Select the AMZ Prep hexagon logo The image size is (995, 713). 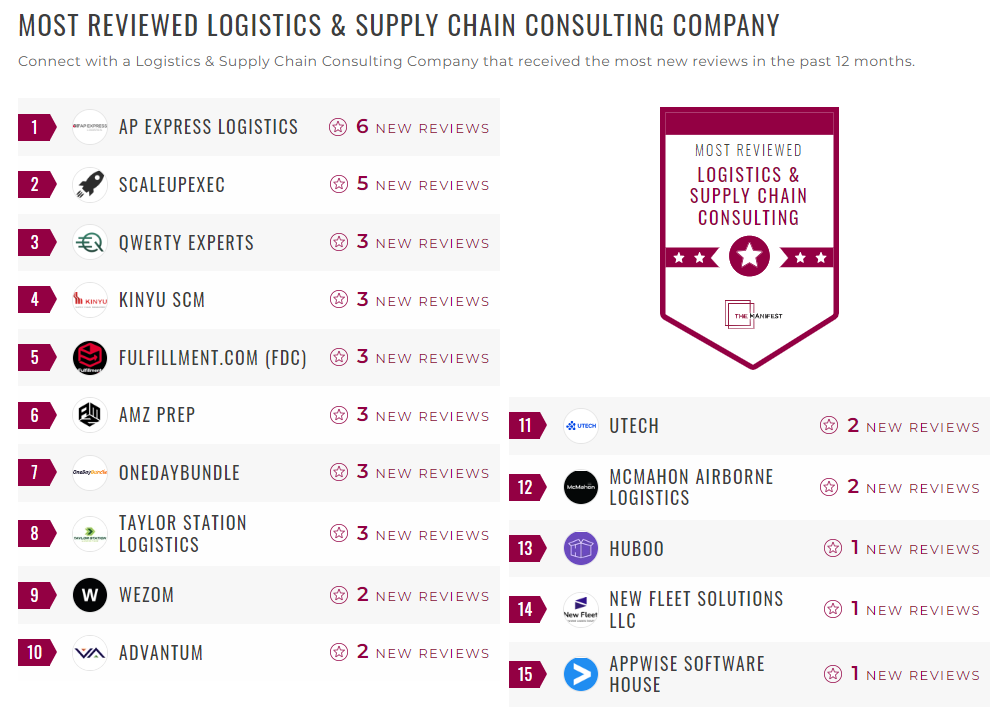coord(89,415)
